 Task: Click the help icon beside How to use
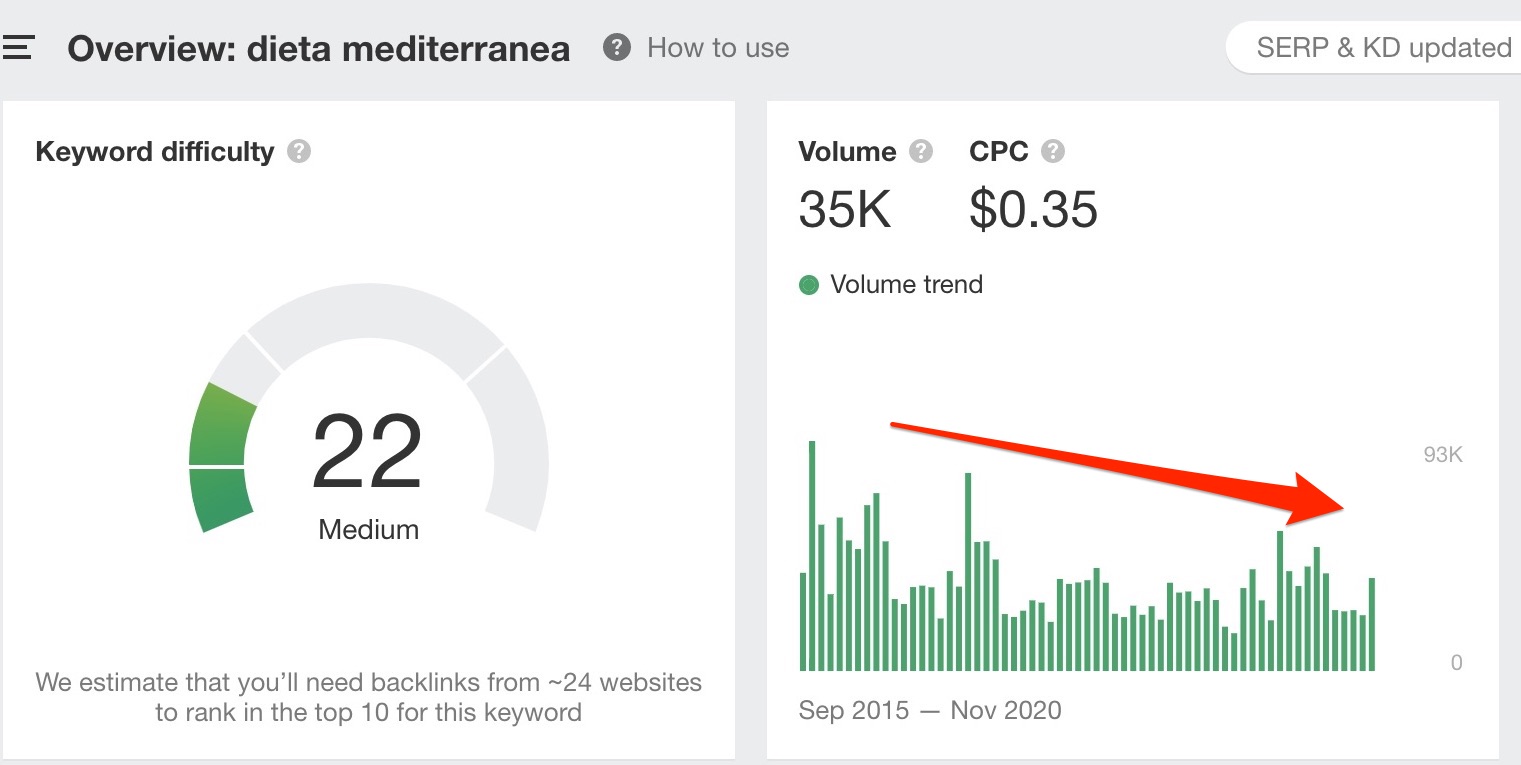click(617, 48)
